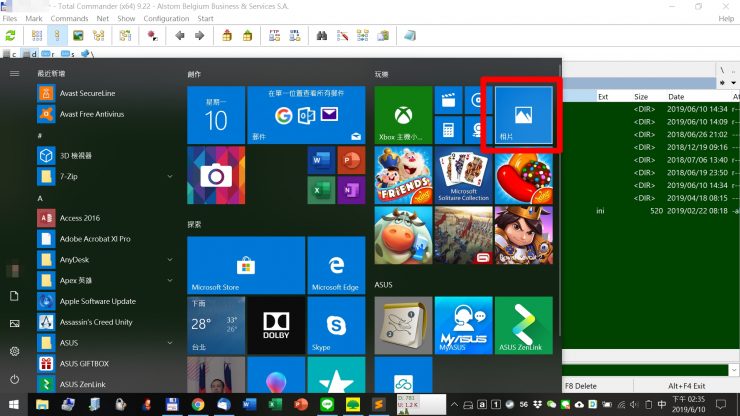Screen dimensions: 740x416
Task: Open the weather tile showing 28°
Action: [215, 324]
